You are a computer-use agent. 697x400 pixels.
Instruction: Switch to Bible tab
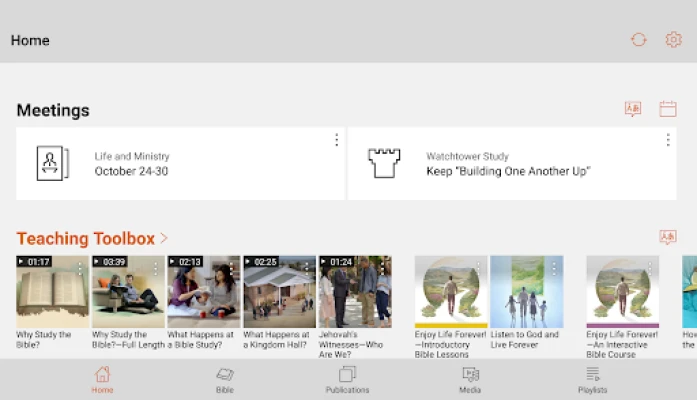point(225,380)
